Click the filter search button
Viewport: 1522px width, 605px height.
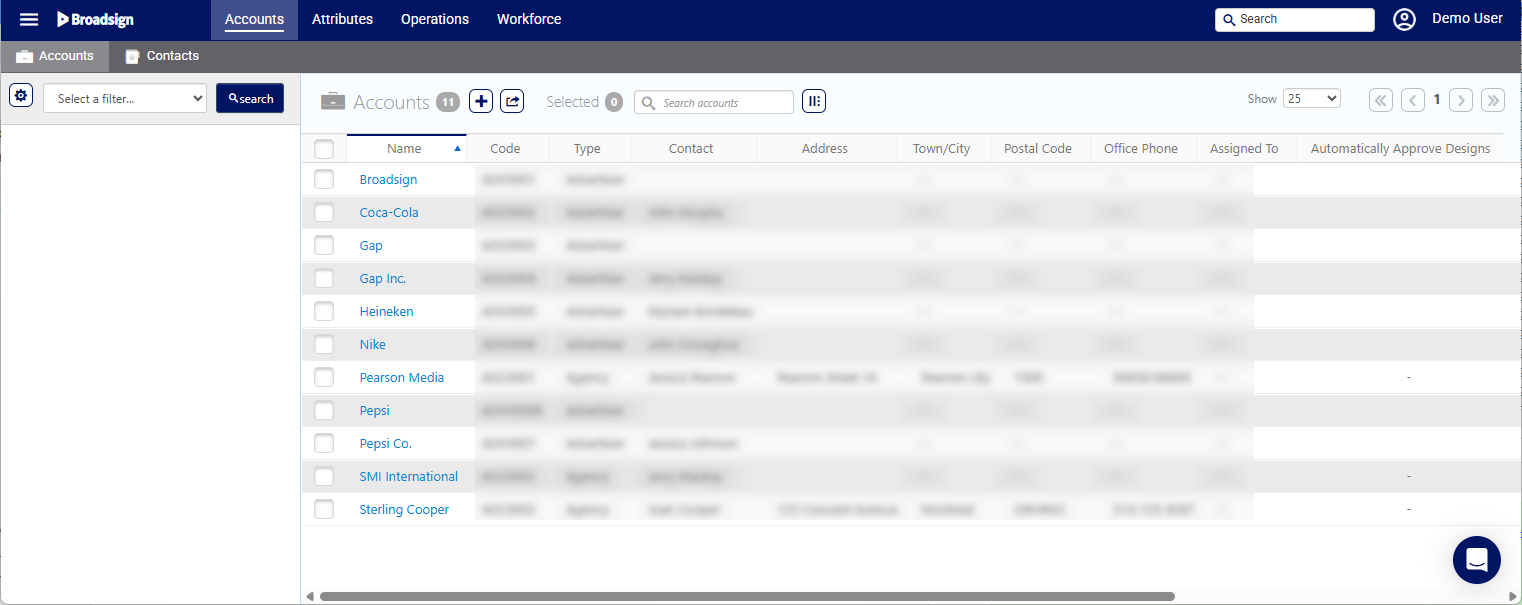pos(251,98)
